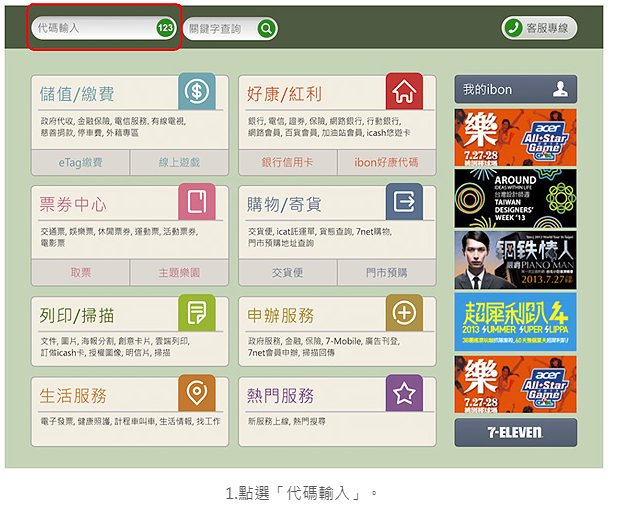Open the 好康/紅利 category title
This screenshot has height=514, width=619.
(x=284, y=94)
